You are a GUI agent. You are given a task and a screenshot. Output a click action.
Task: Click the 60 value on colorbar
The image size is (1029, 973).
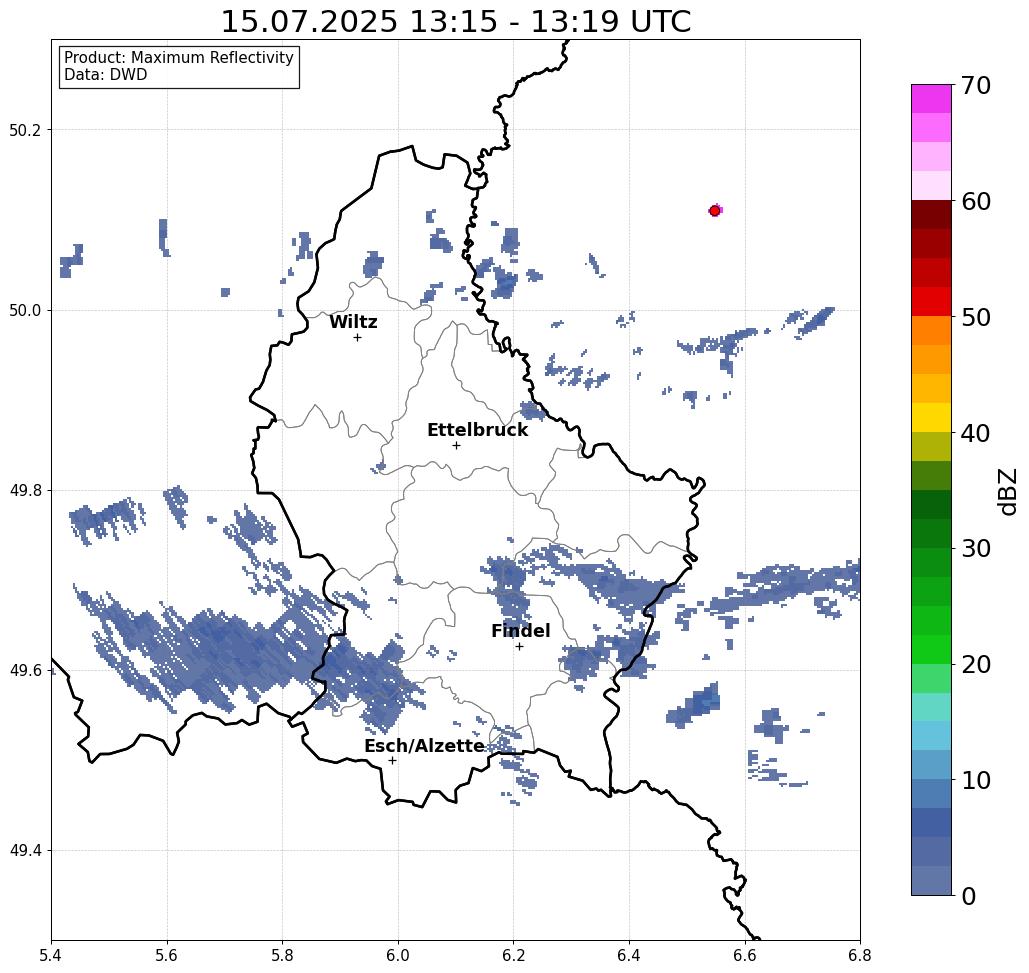(976, 201)
